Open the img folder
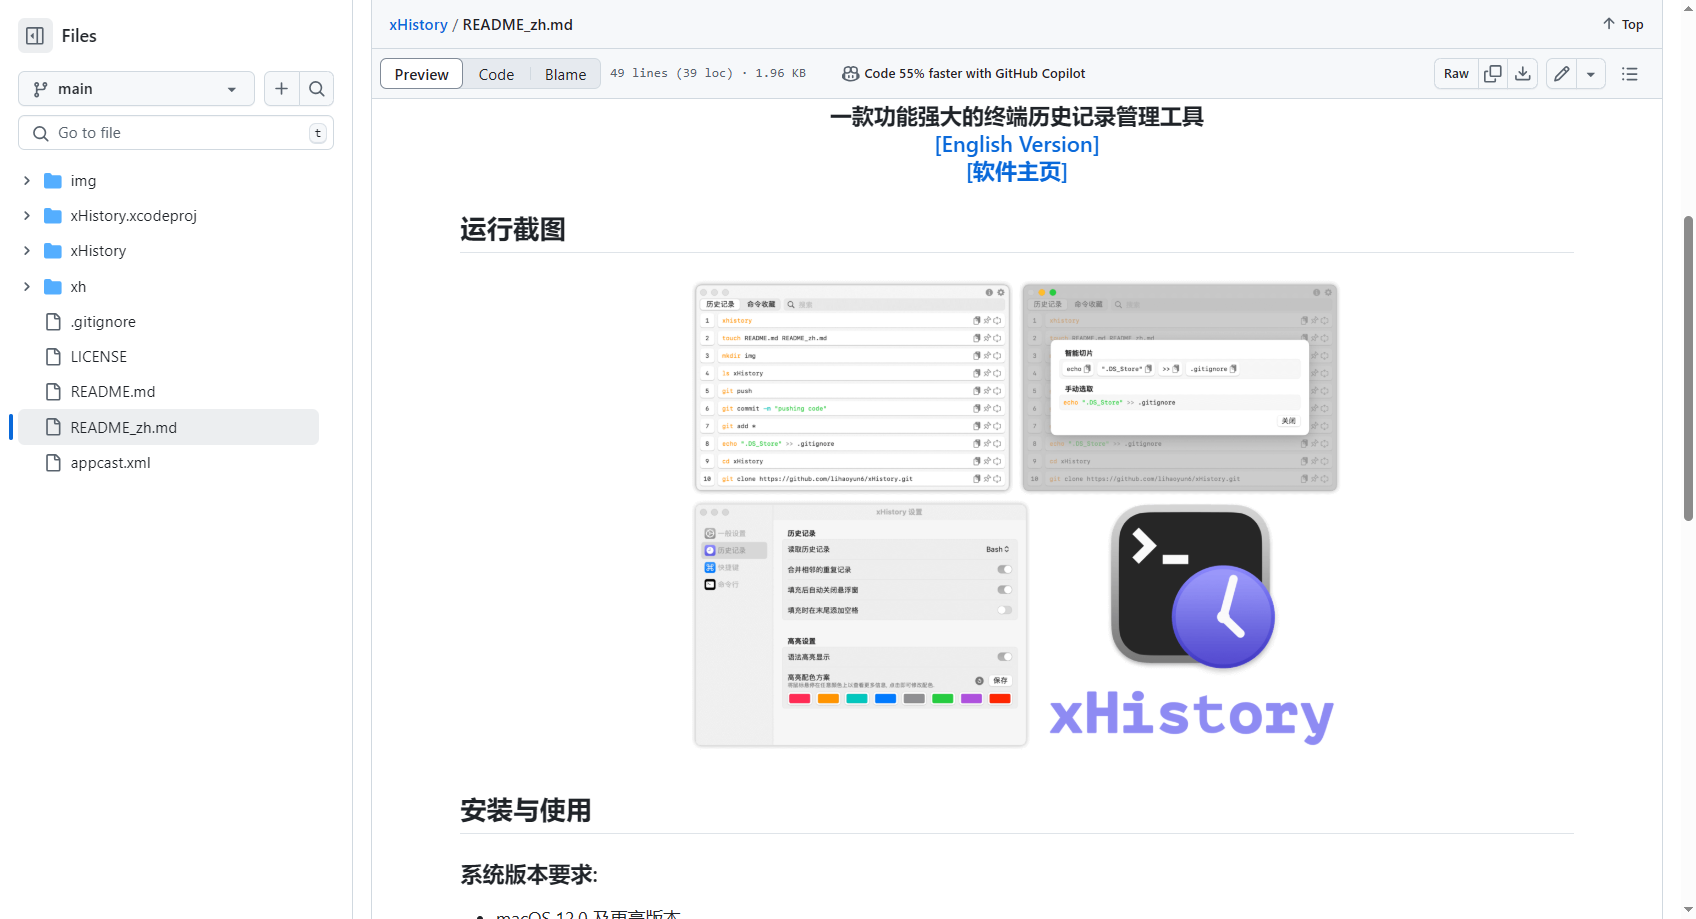Viewport: 1696px width, 919px height. 83,181
